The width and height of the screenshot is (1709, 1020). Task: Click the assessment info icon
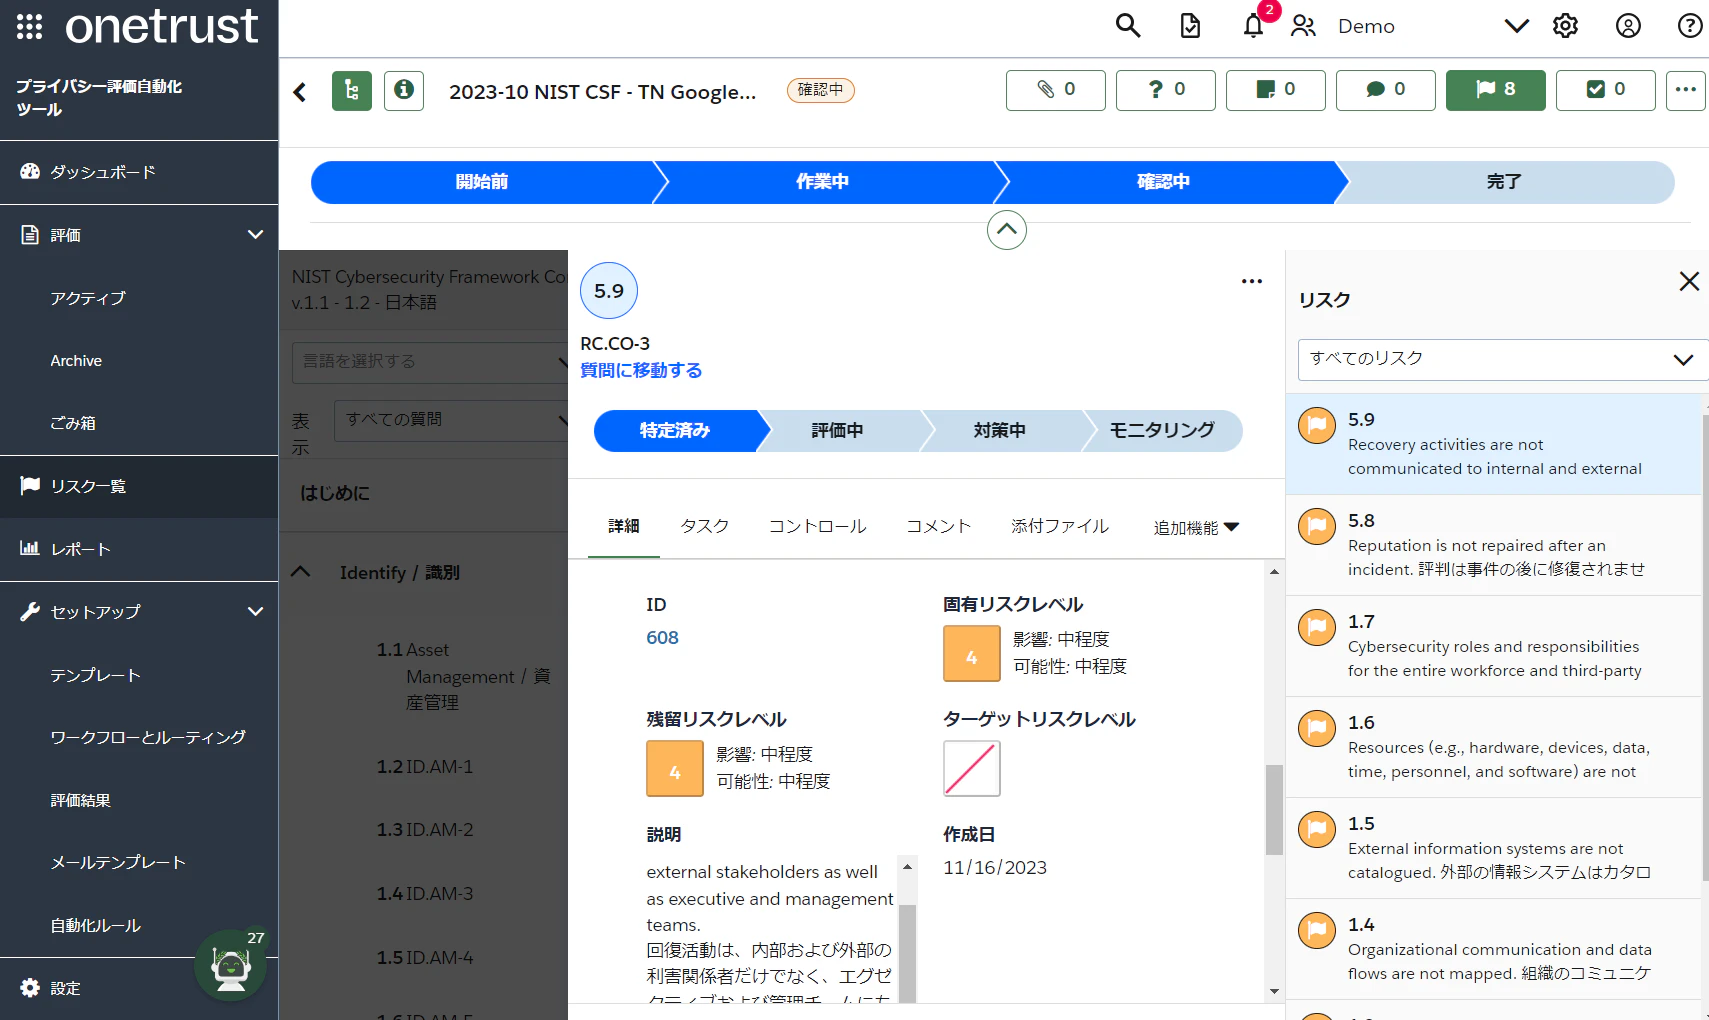(404, 91)
